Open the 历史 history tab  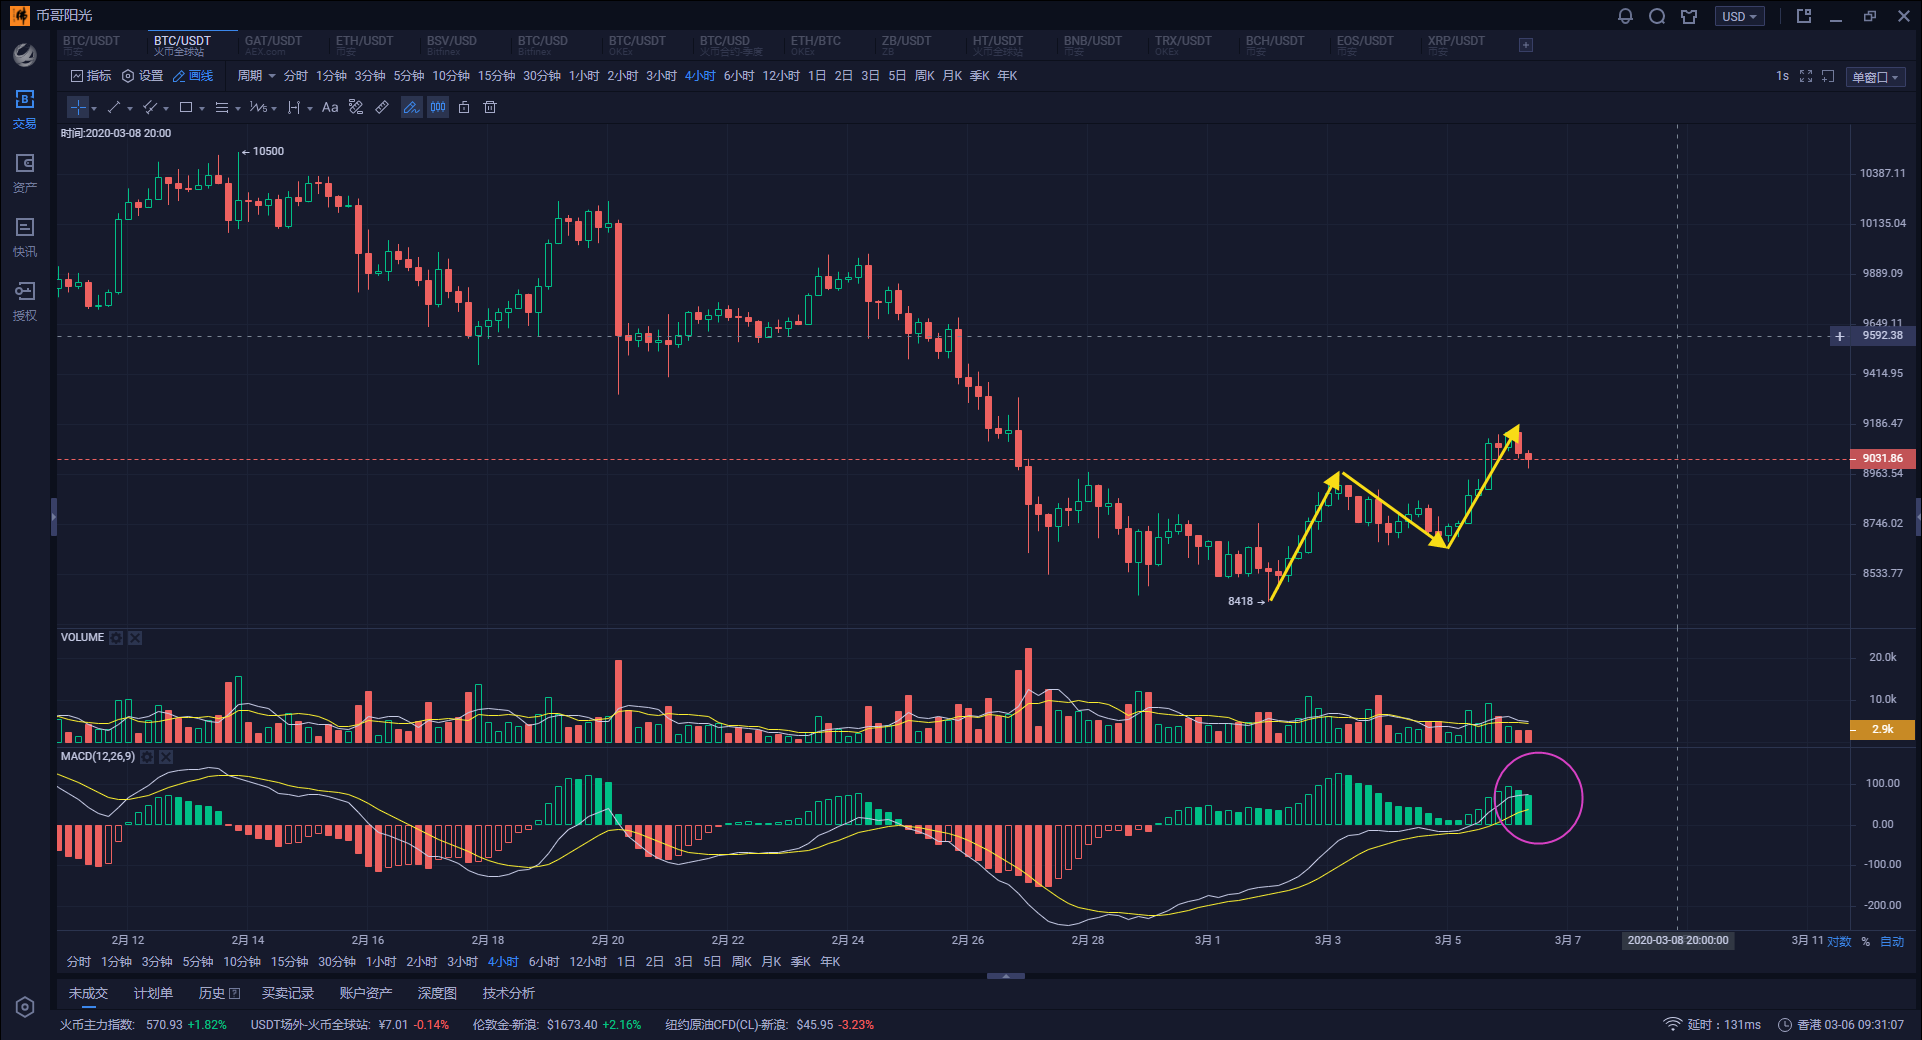point(219,993)
